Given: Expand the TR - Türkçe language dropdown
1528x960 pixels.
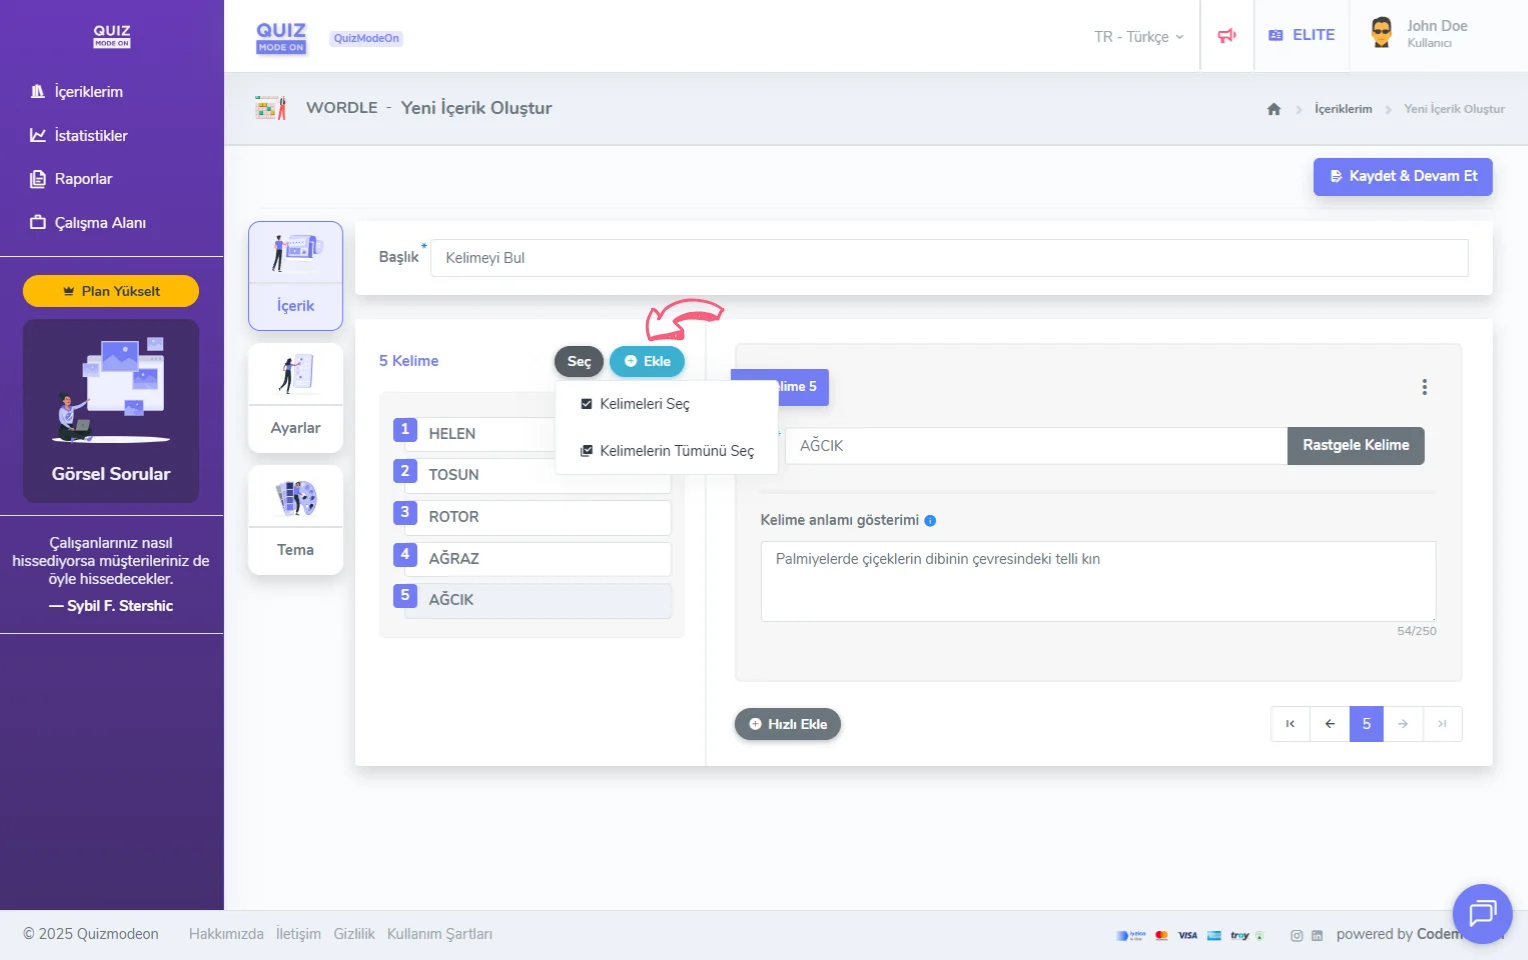Looking at the screenshot, I should pos(1138,37).
